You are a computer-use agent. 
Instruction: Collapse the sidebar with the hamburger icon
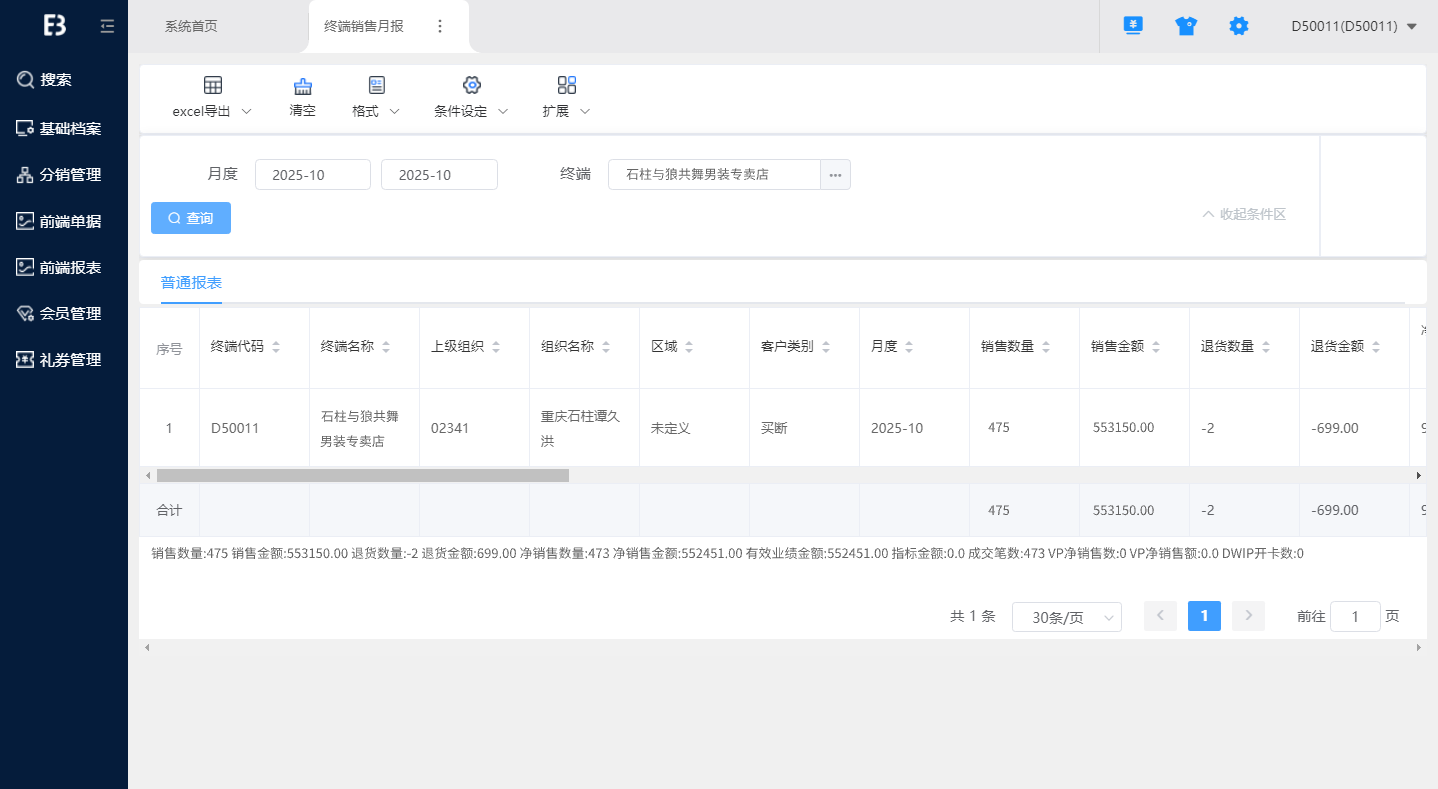(107, 27)
